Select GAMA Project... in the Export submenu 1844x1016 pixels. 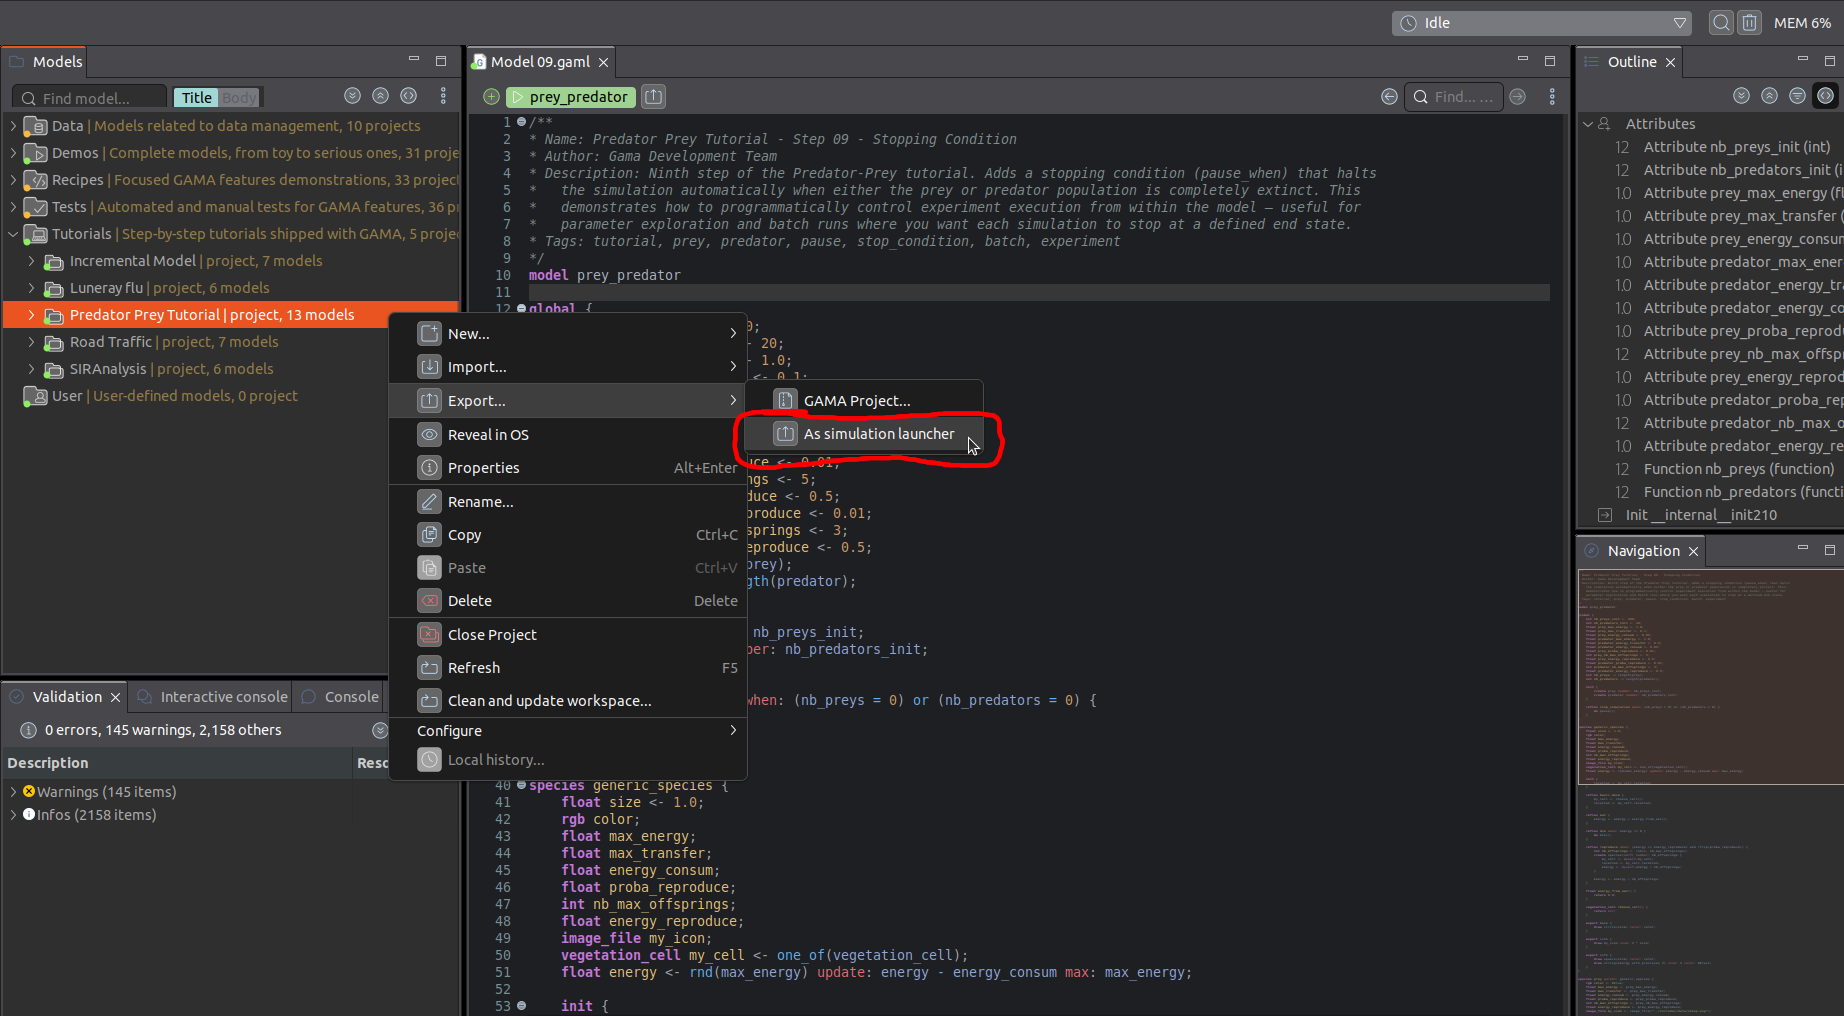pyautogui.click(x=864, y=401)
